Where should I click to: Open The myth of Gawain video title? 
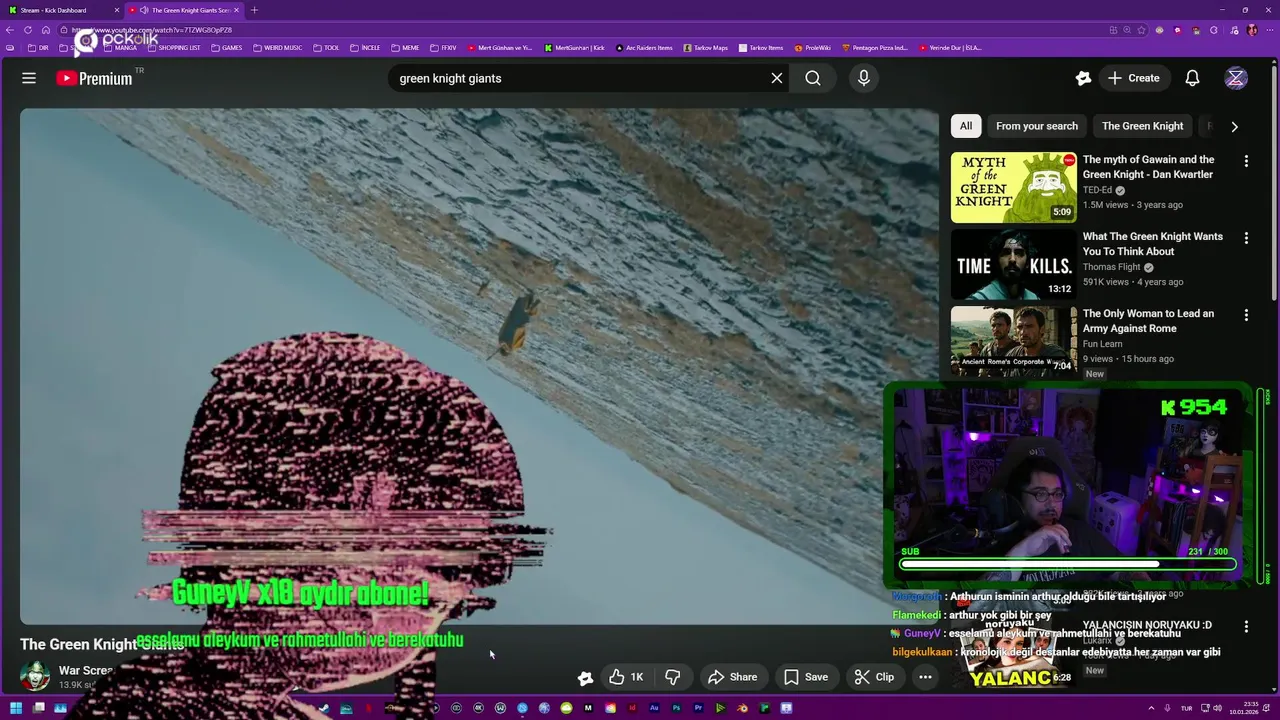[1148, 167]
